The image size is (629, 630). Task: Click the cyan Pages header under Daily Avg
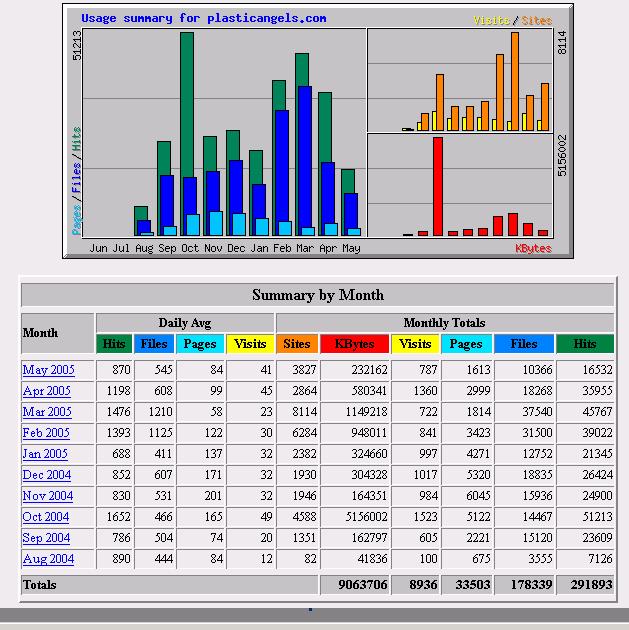[201, 344]
